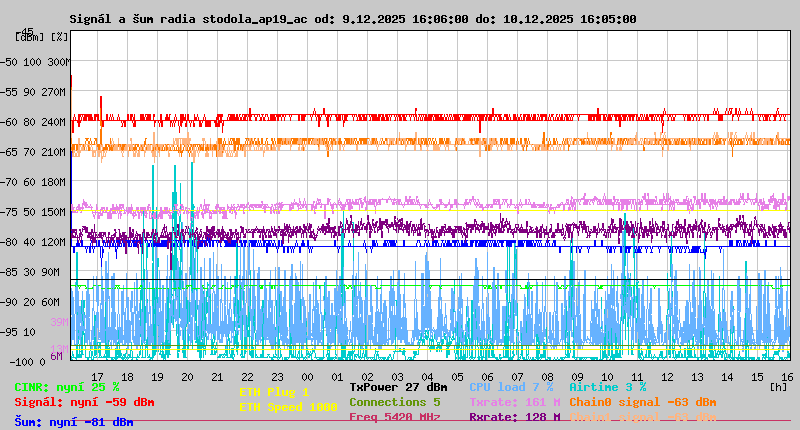The image size is (800, 430).
Task: Select the ETH Plug legend label
Action: [x=274, y=392]
